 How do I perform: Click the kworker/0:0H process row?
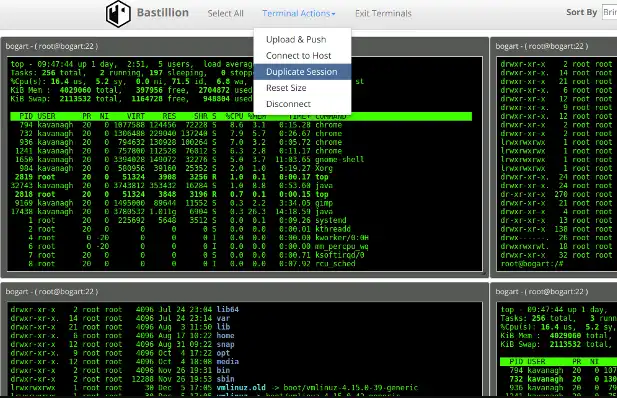click(190, 237)
